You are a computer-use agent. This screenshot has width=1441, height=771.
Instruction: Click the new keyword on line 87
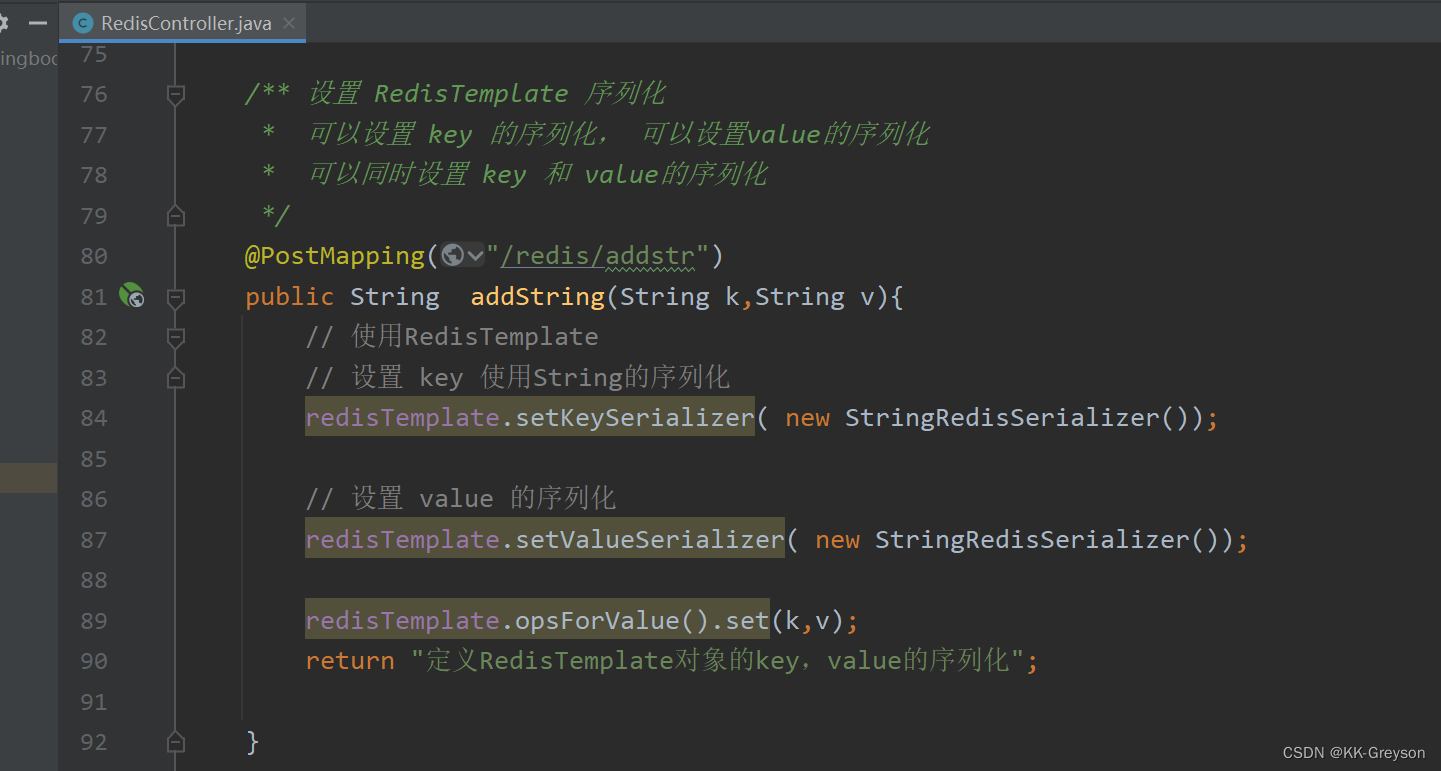[x=837, y=540]
